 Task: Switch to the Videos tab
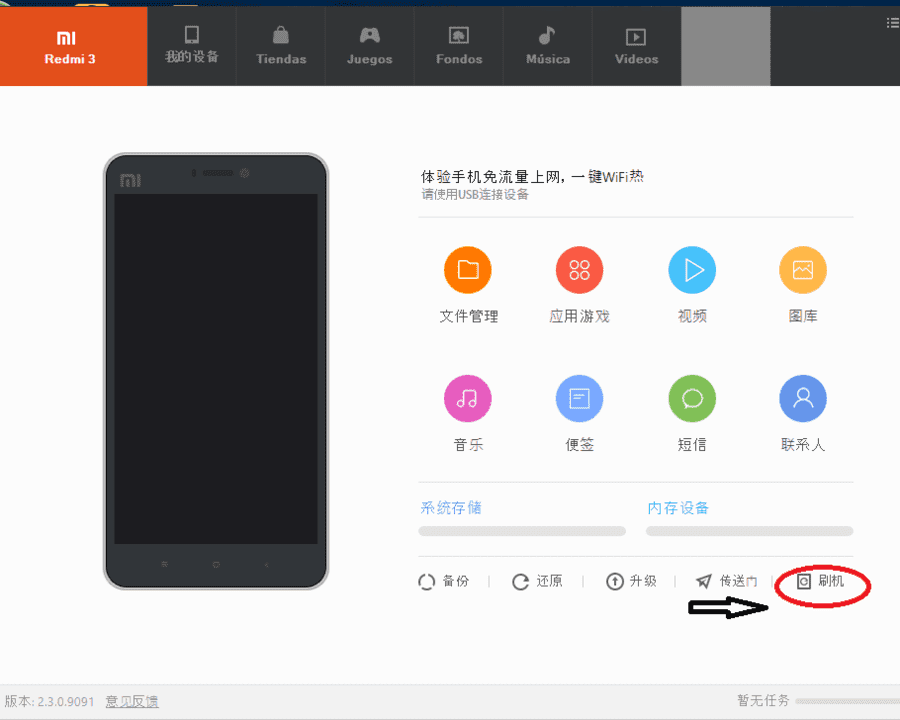pos(637,47)
